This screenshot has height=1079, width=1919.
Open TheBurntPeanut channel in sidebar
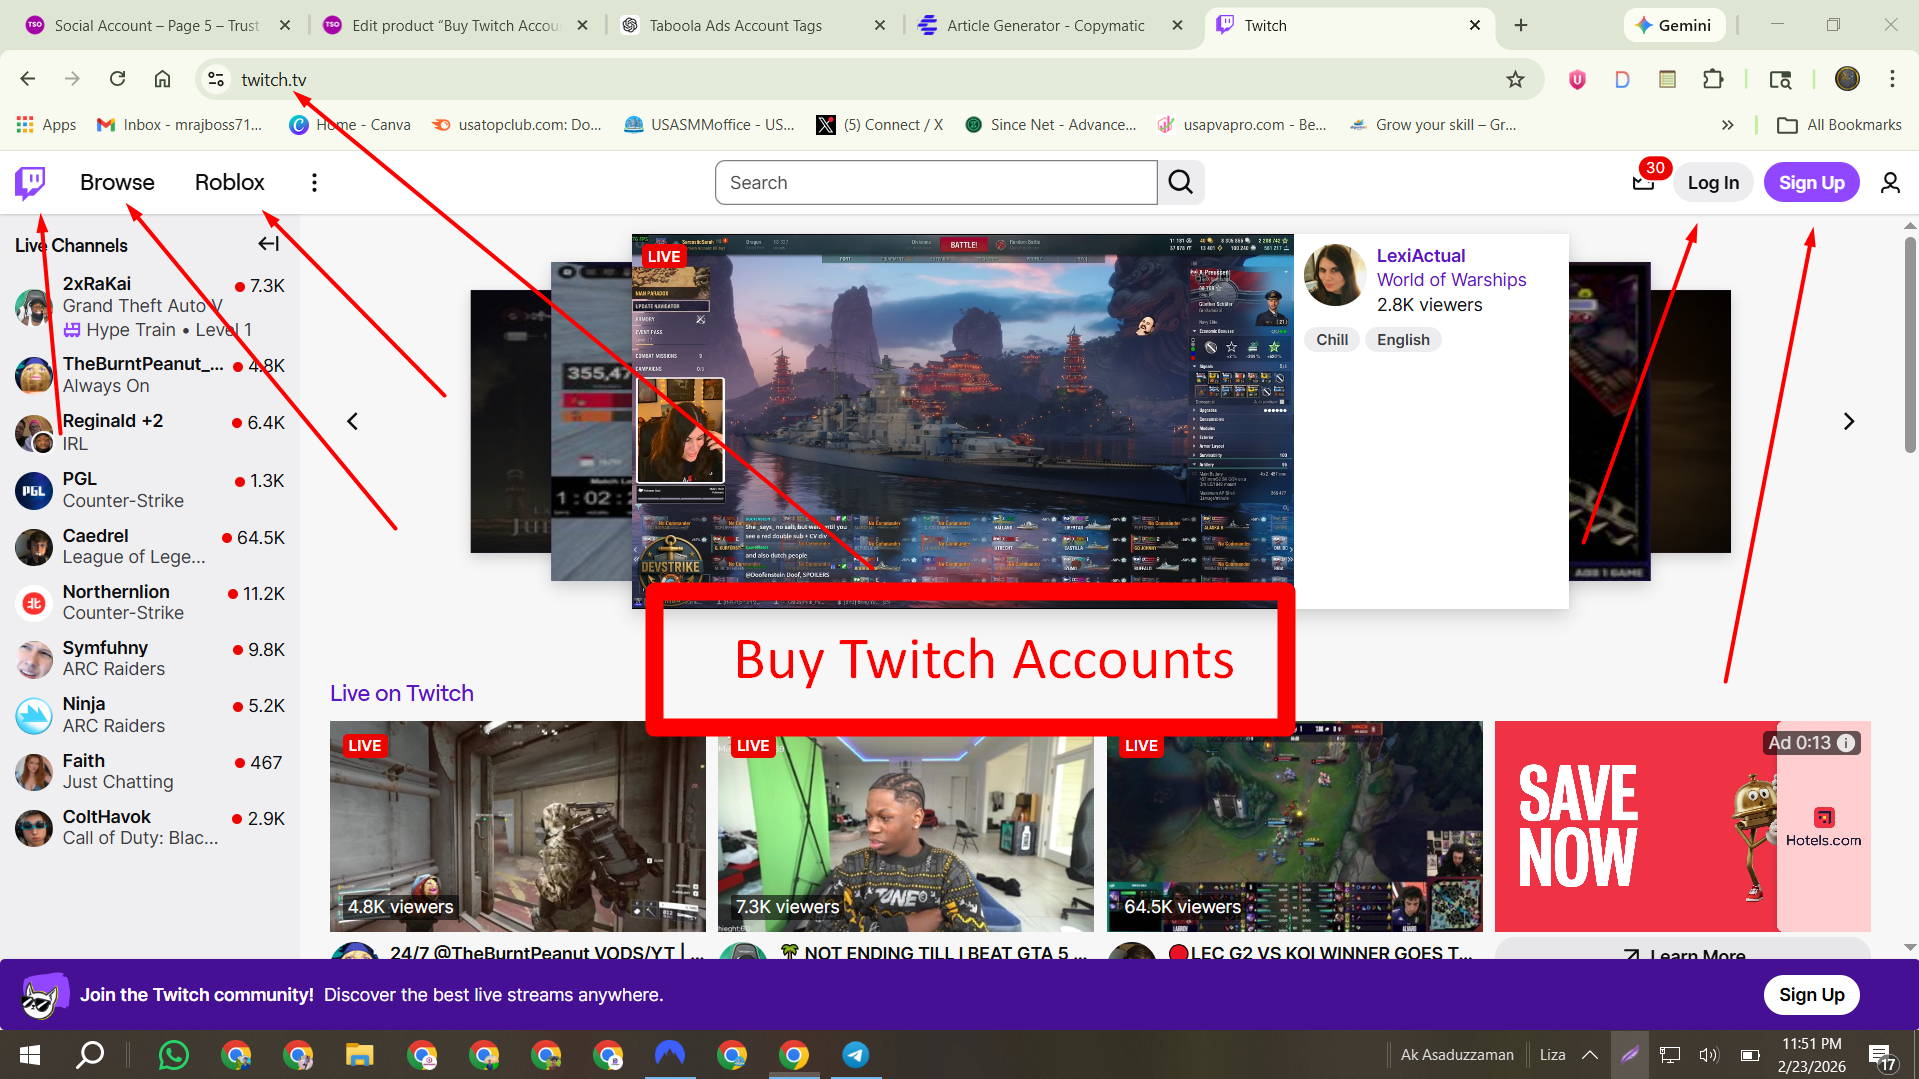pos(150,375)
